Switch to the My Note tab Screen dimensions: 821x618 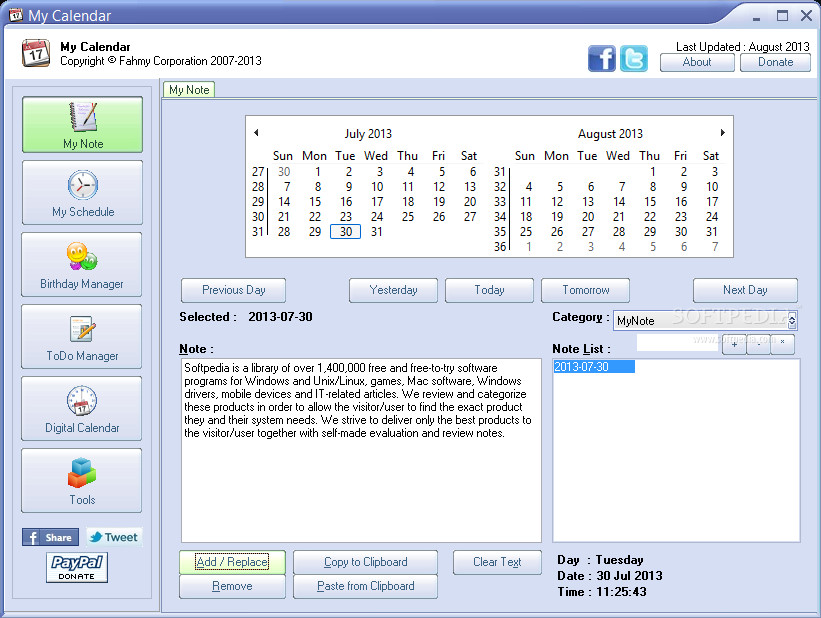click(x=189, y=90)
